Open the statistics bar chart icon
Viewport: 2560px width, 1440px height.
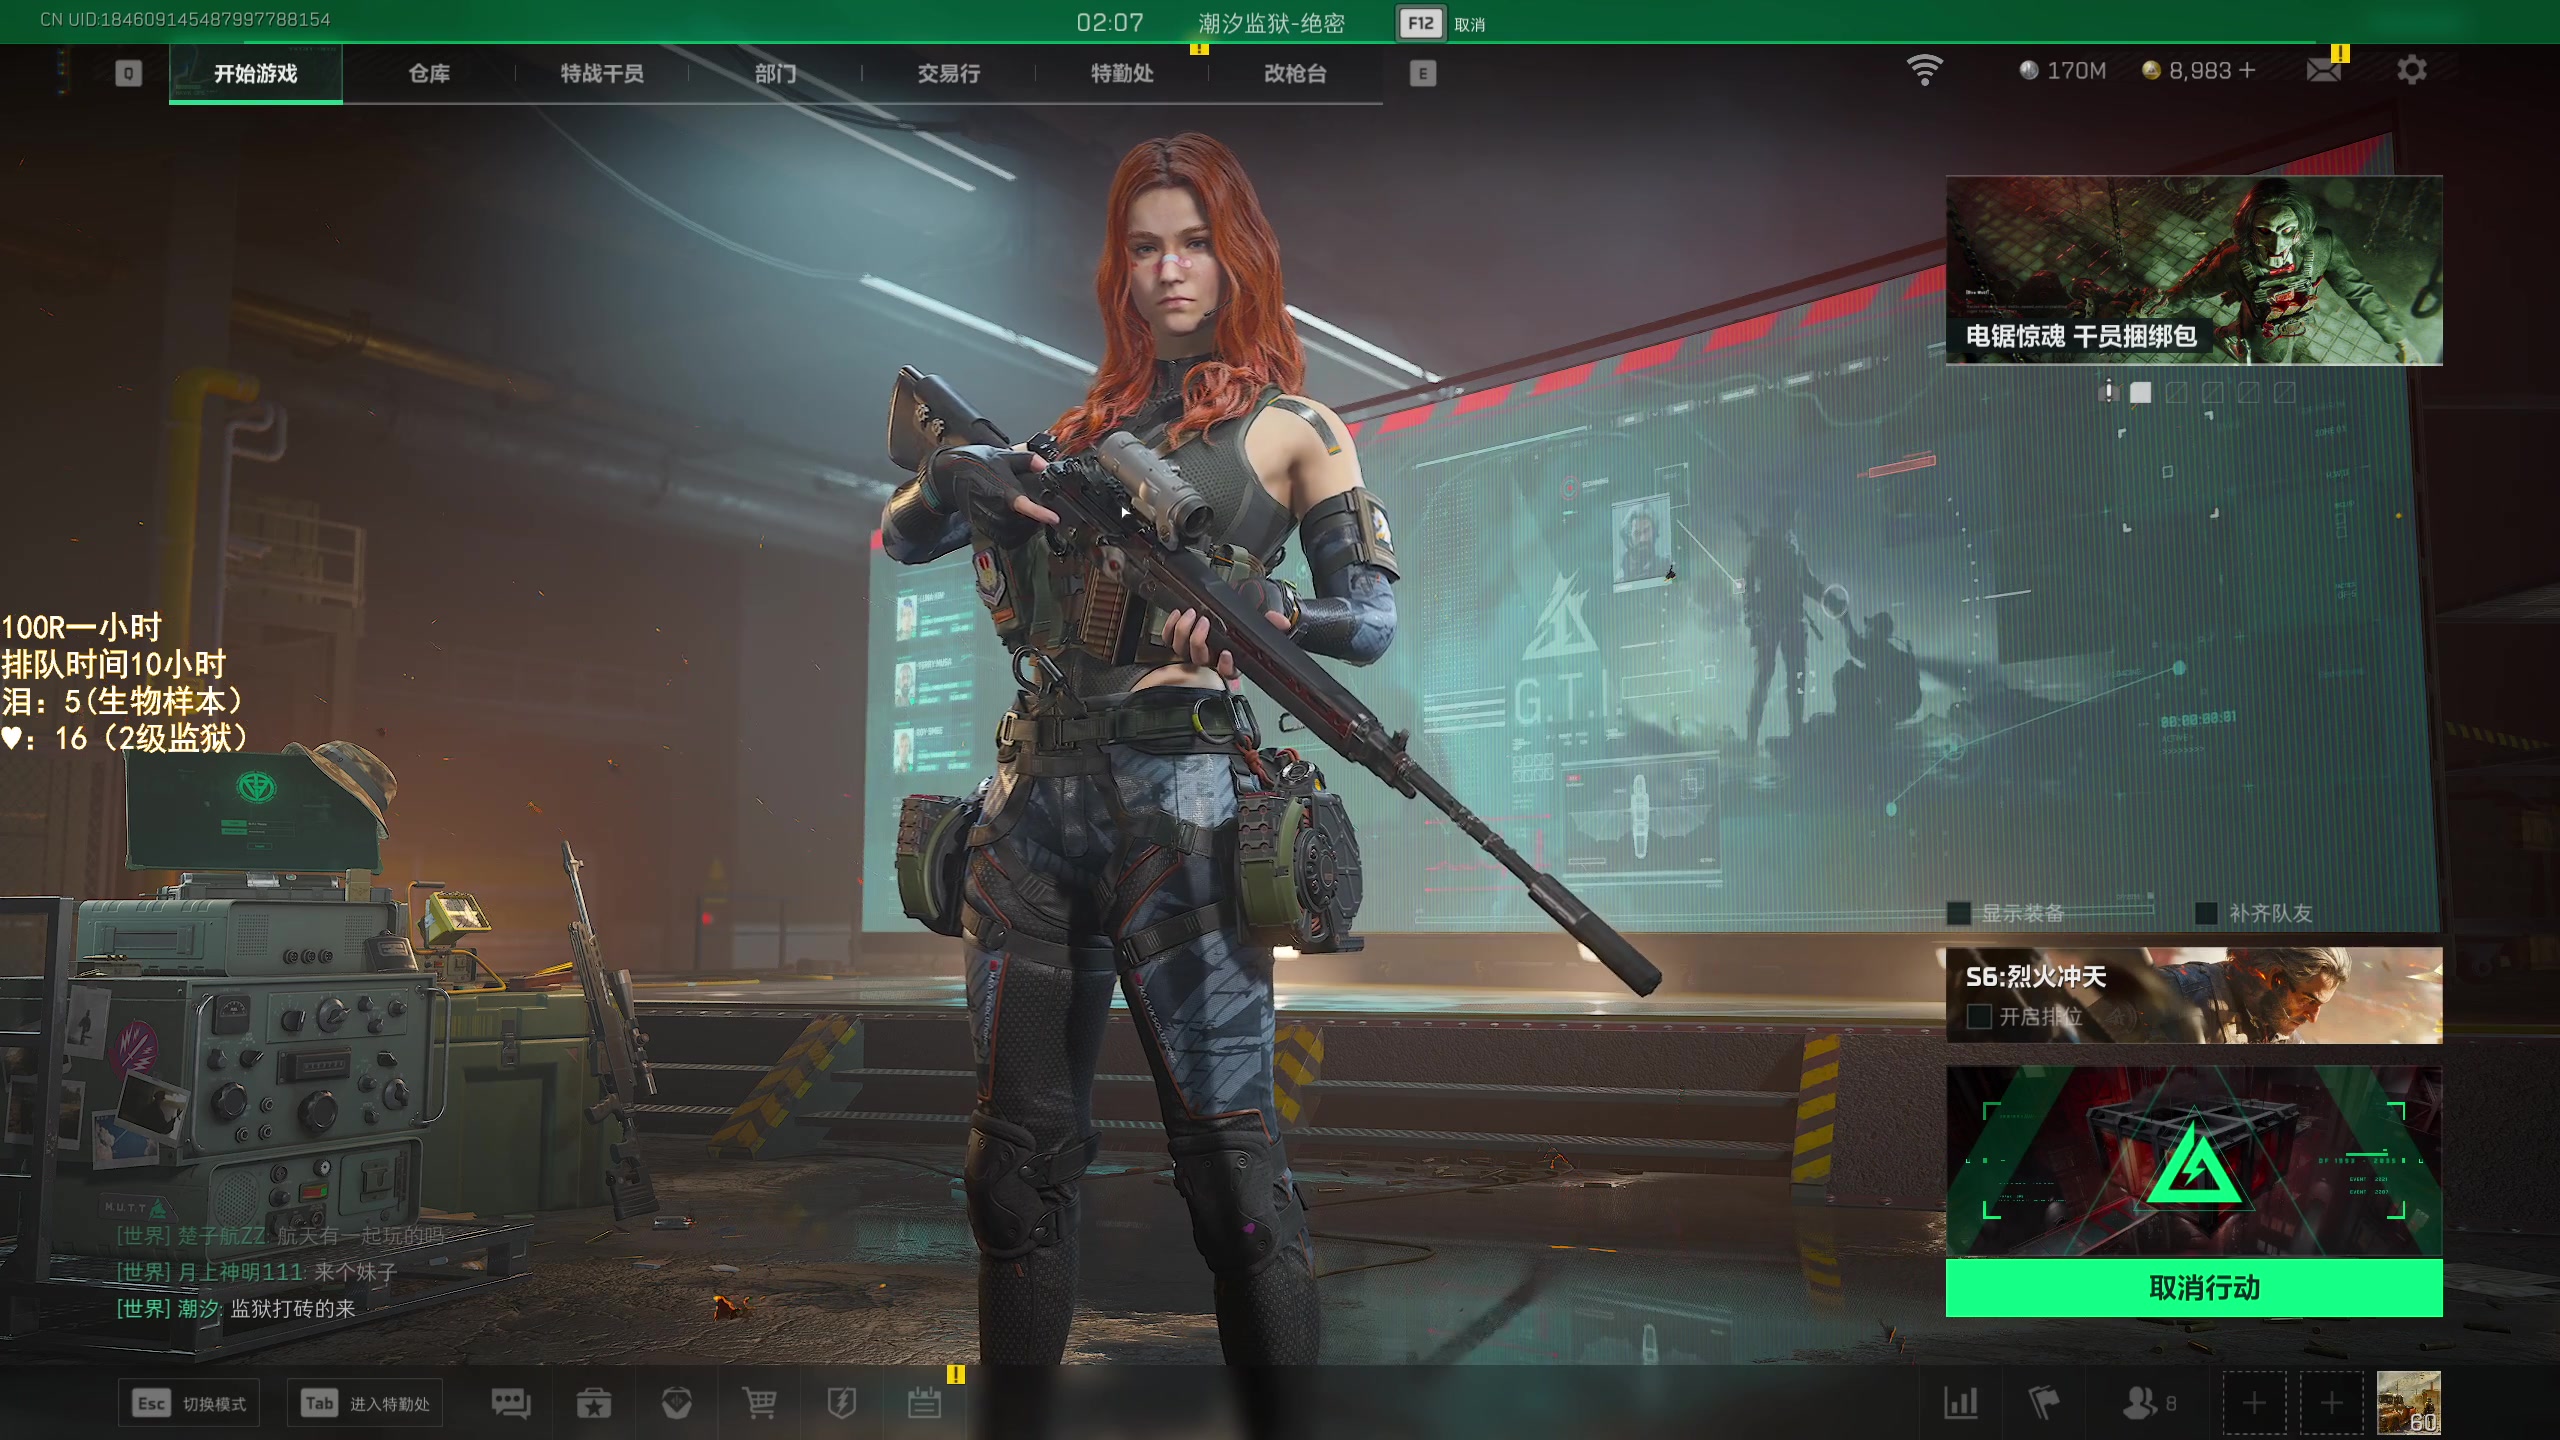pos(1961,1403)
